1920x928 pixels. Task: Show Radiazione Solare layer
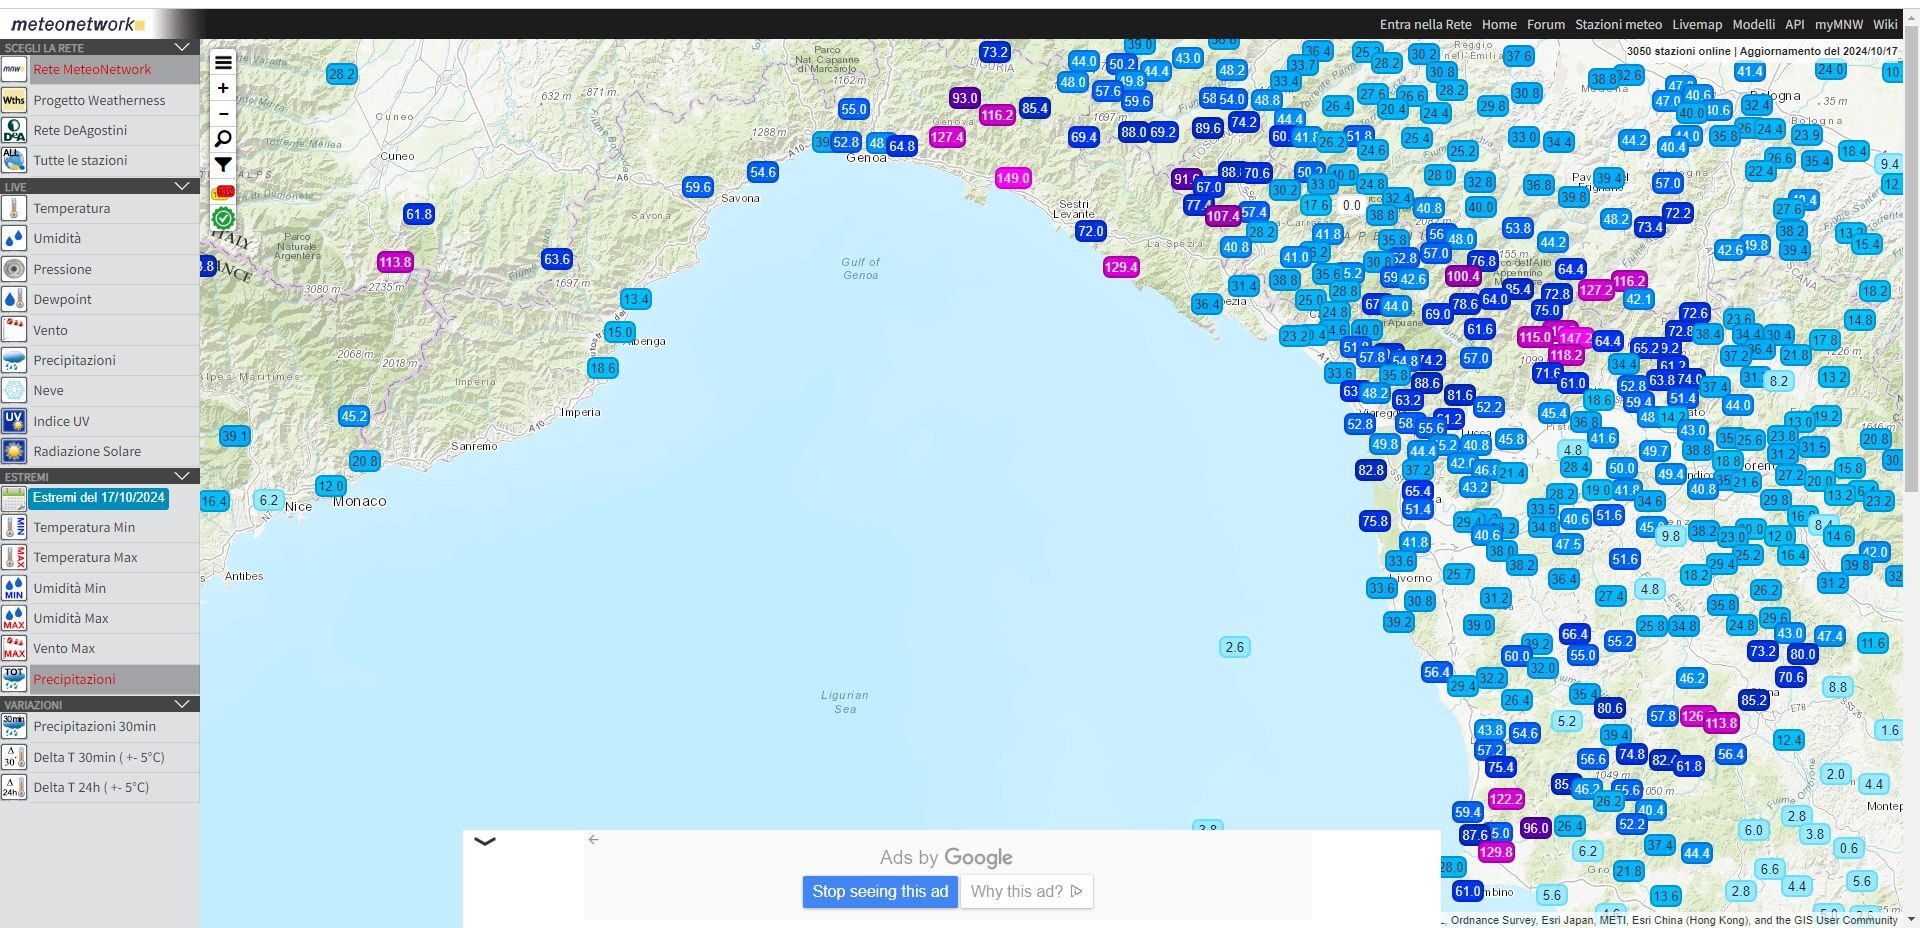tap(100, 451)
